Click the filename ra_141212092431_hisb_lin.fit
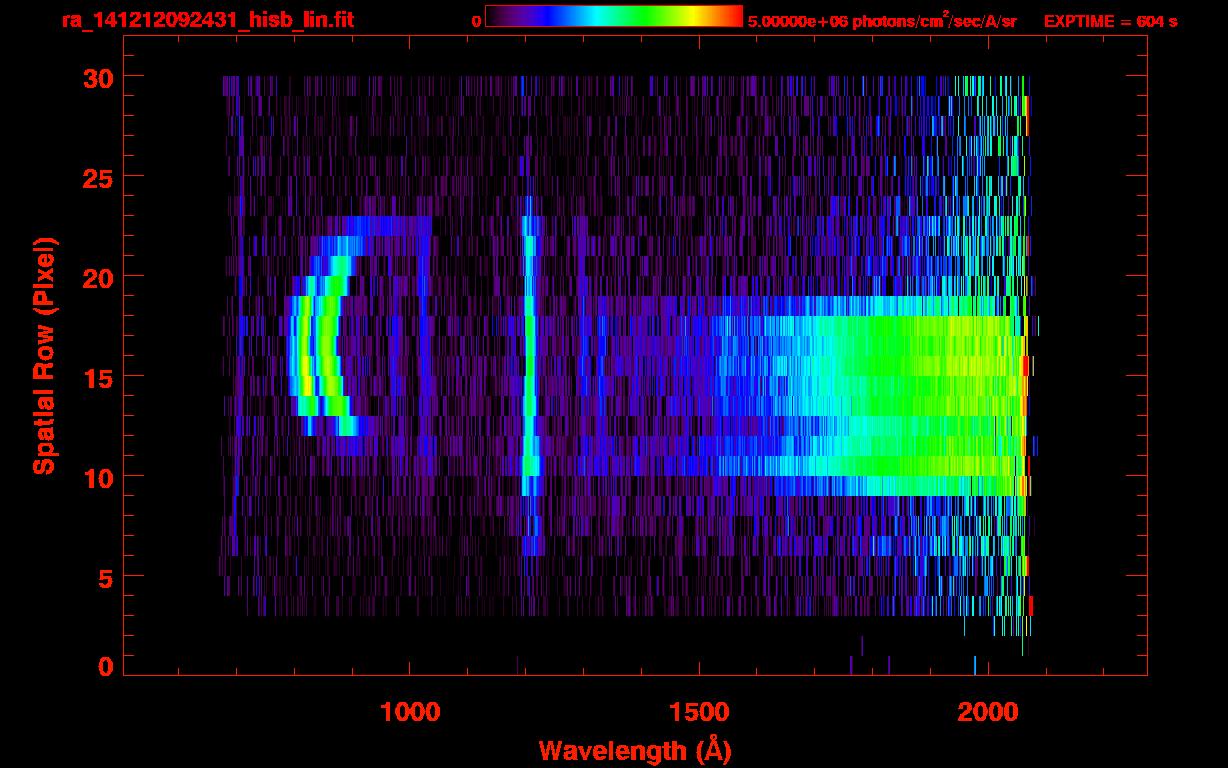This screenshot has width=1228, height=768. (x=207, y=20)
